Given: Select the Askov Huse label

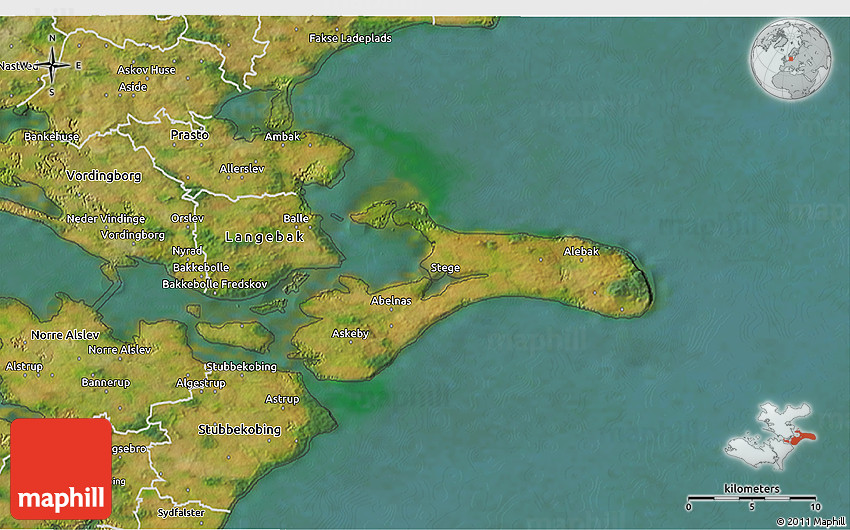Looking at the screenshot, I should coord(146,70).
